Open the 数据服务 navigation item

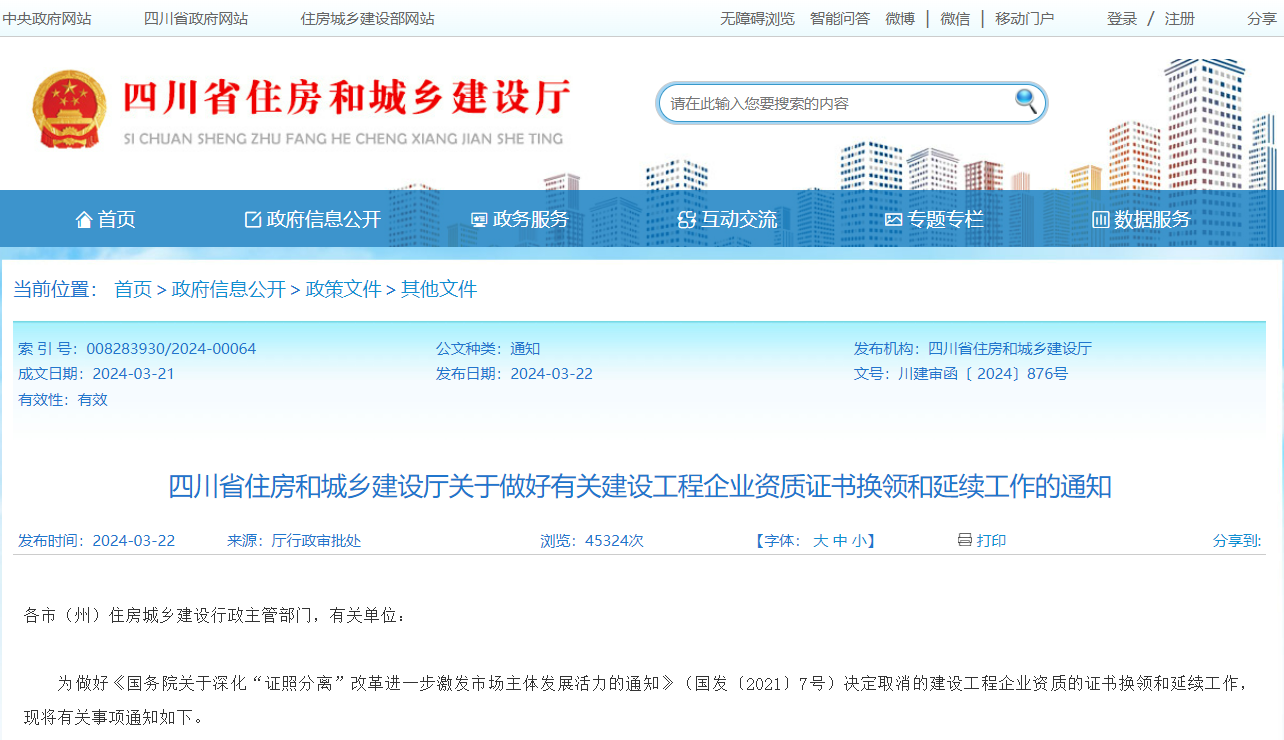click(x=1141, y=219)
